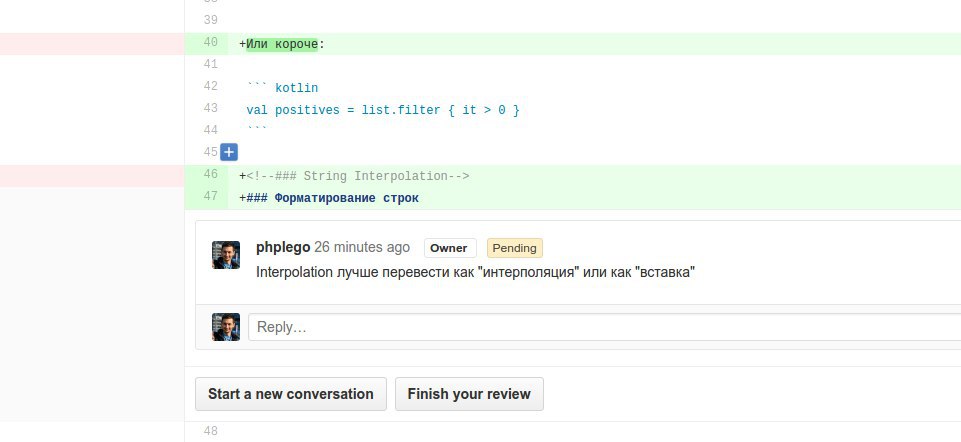961x442 pixels.
Task: Click line number 47 in the diff
Action: 210,197
